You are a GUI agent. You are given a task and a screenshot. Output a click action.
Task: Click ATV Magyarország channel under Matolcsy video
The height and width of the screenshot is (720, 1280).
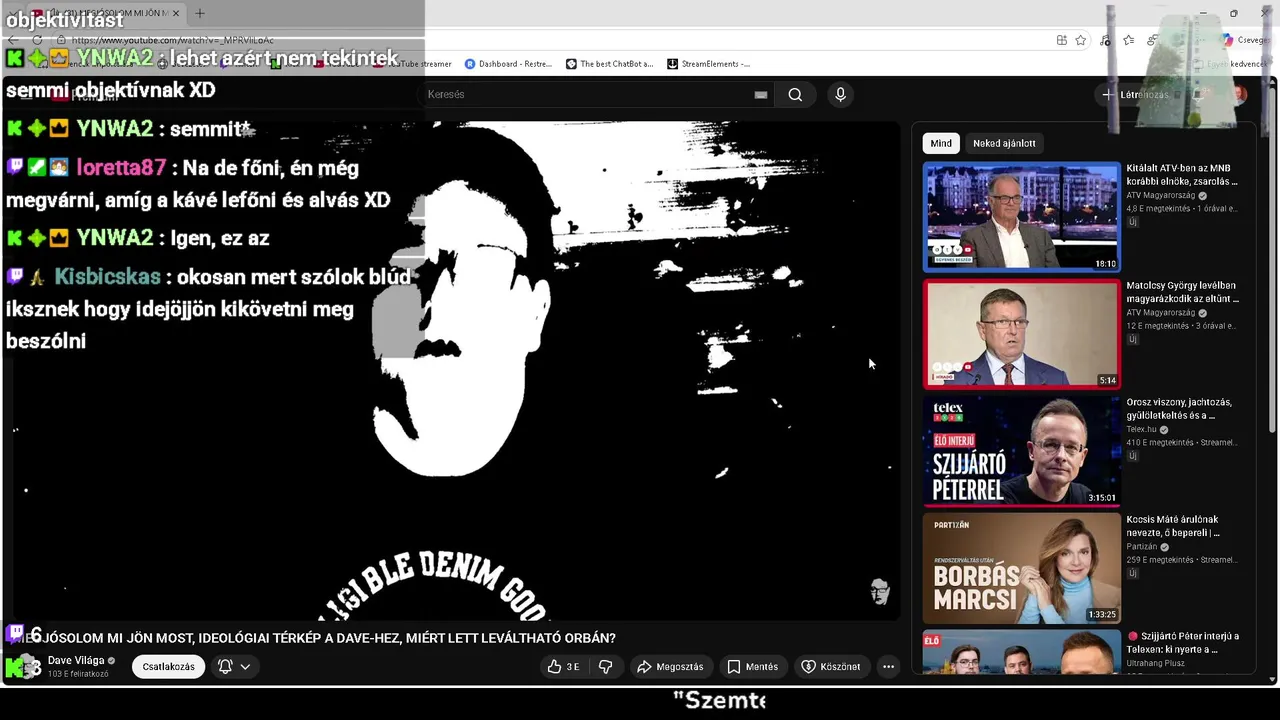tap(1161, 313)
